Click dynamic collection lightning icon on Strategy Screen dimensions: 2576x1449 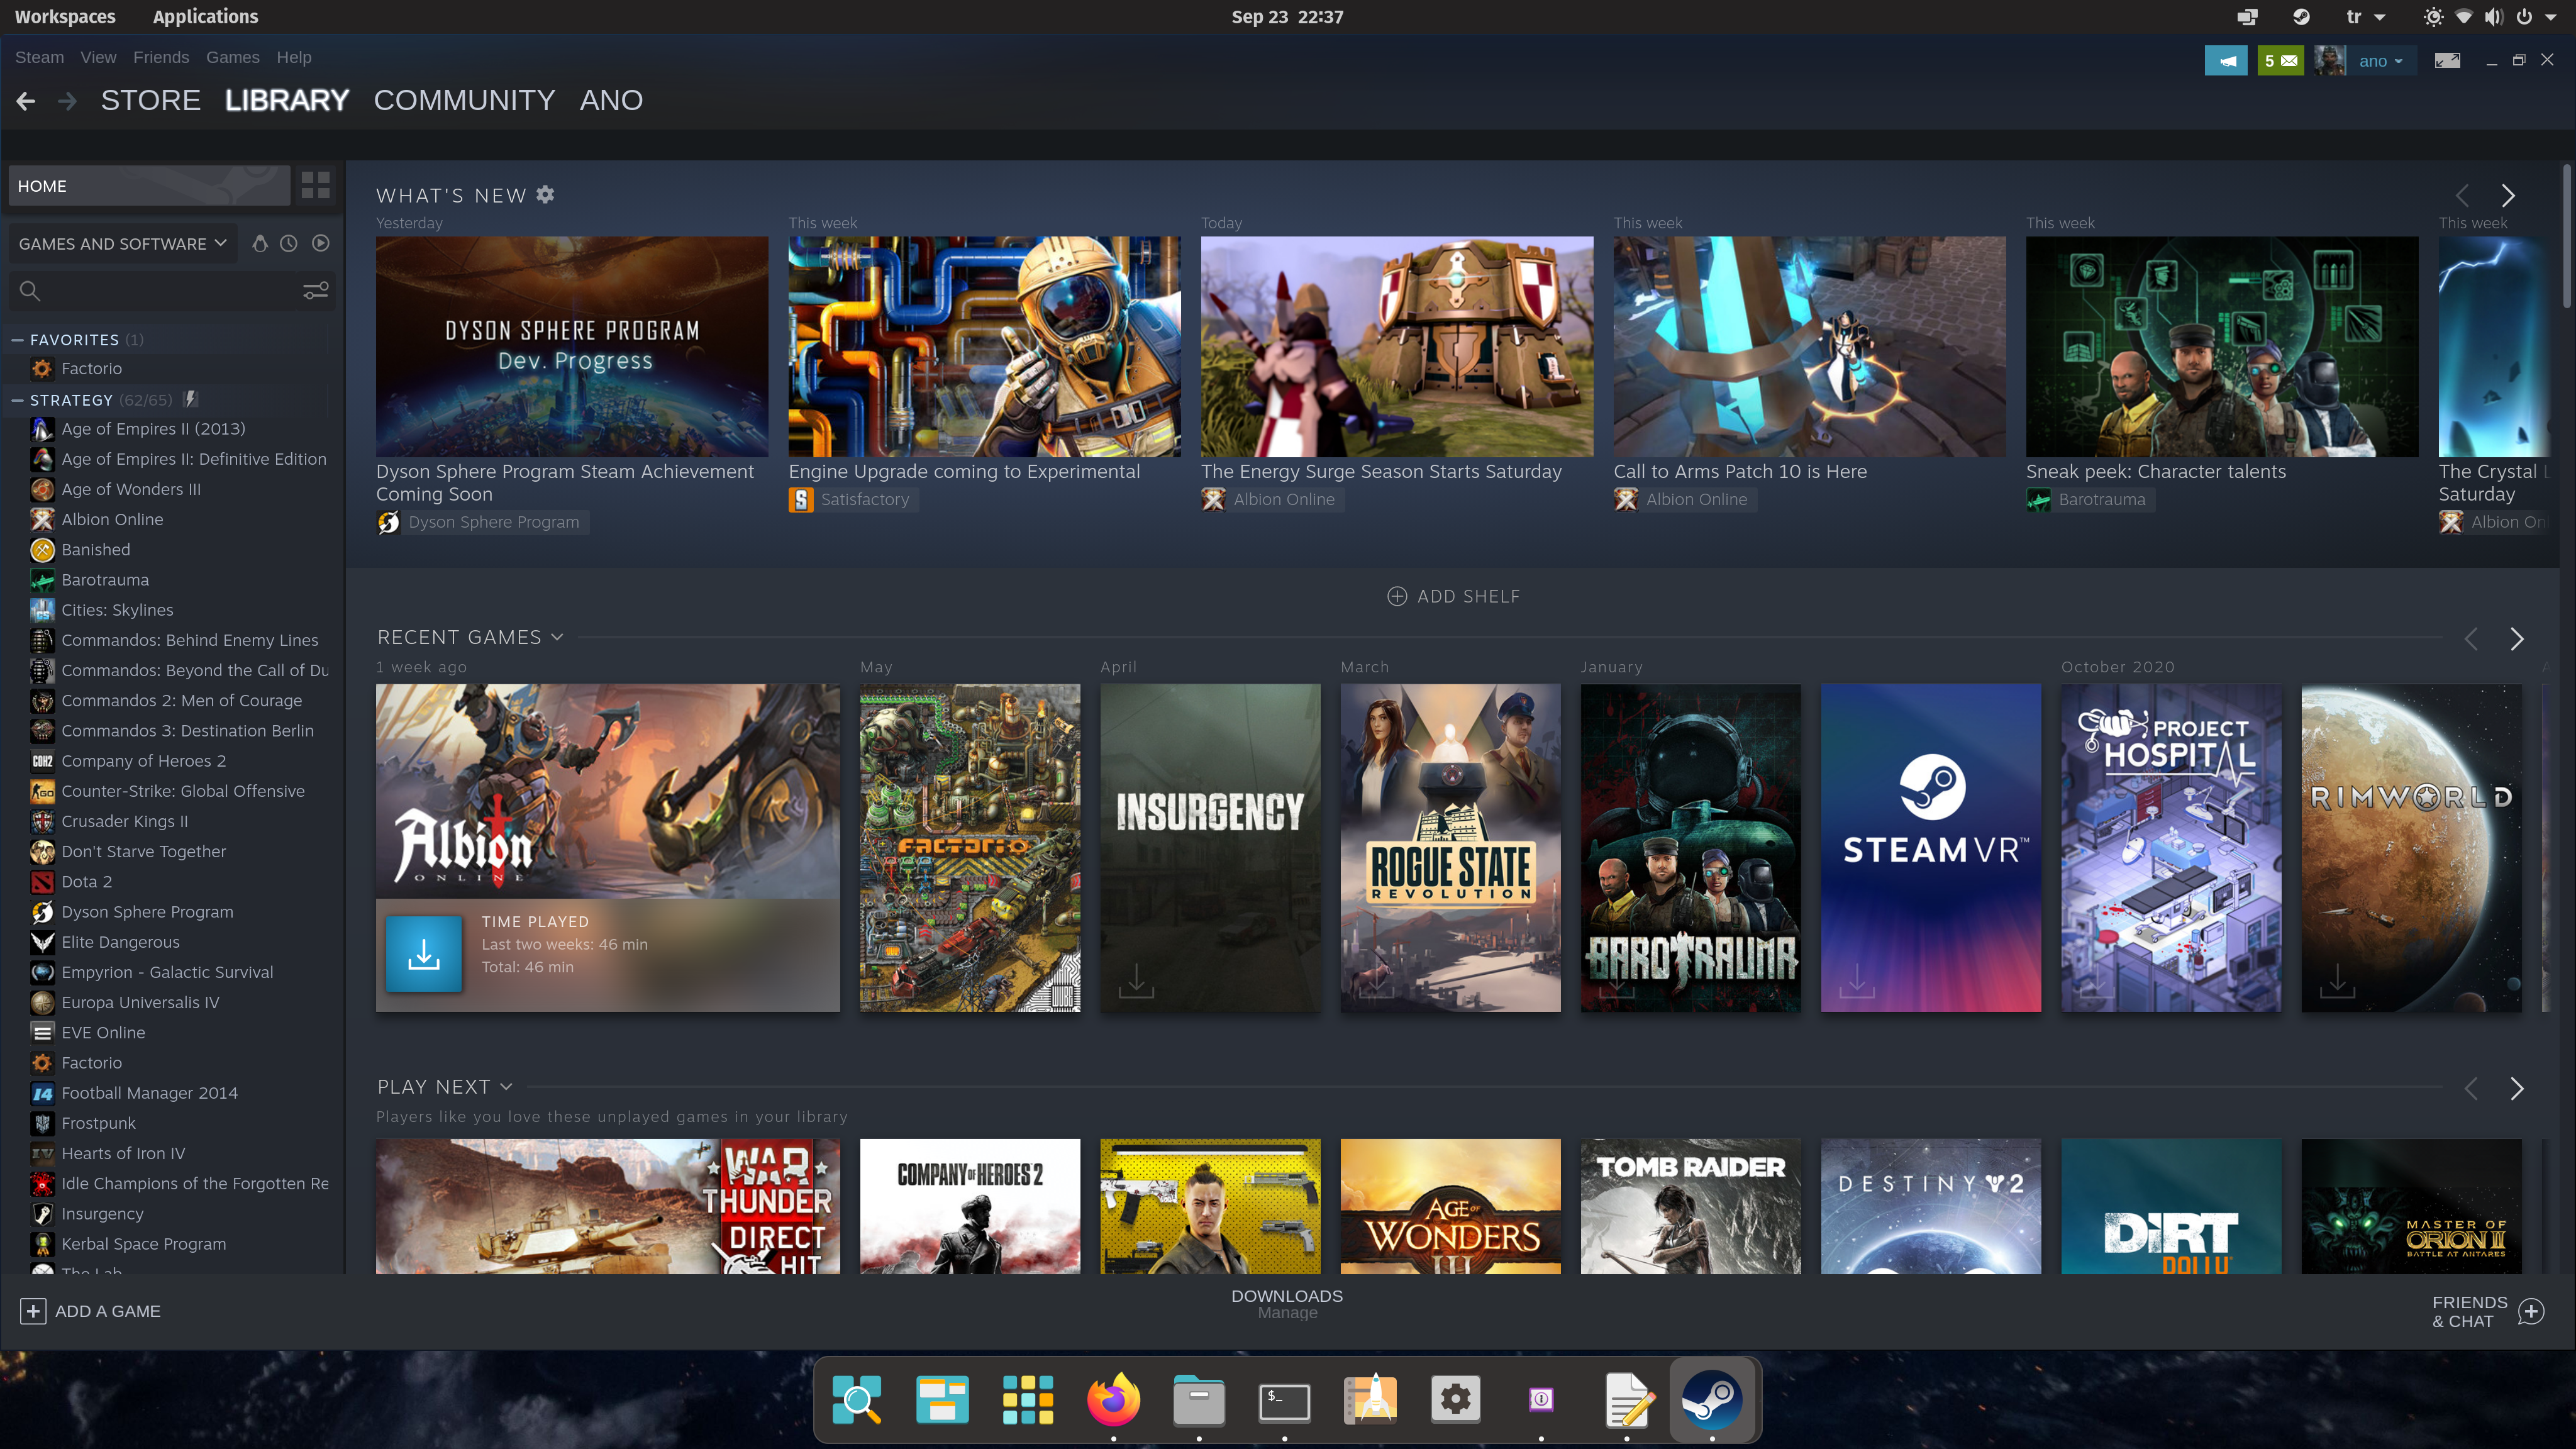[190, 400]
